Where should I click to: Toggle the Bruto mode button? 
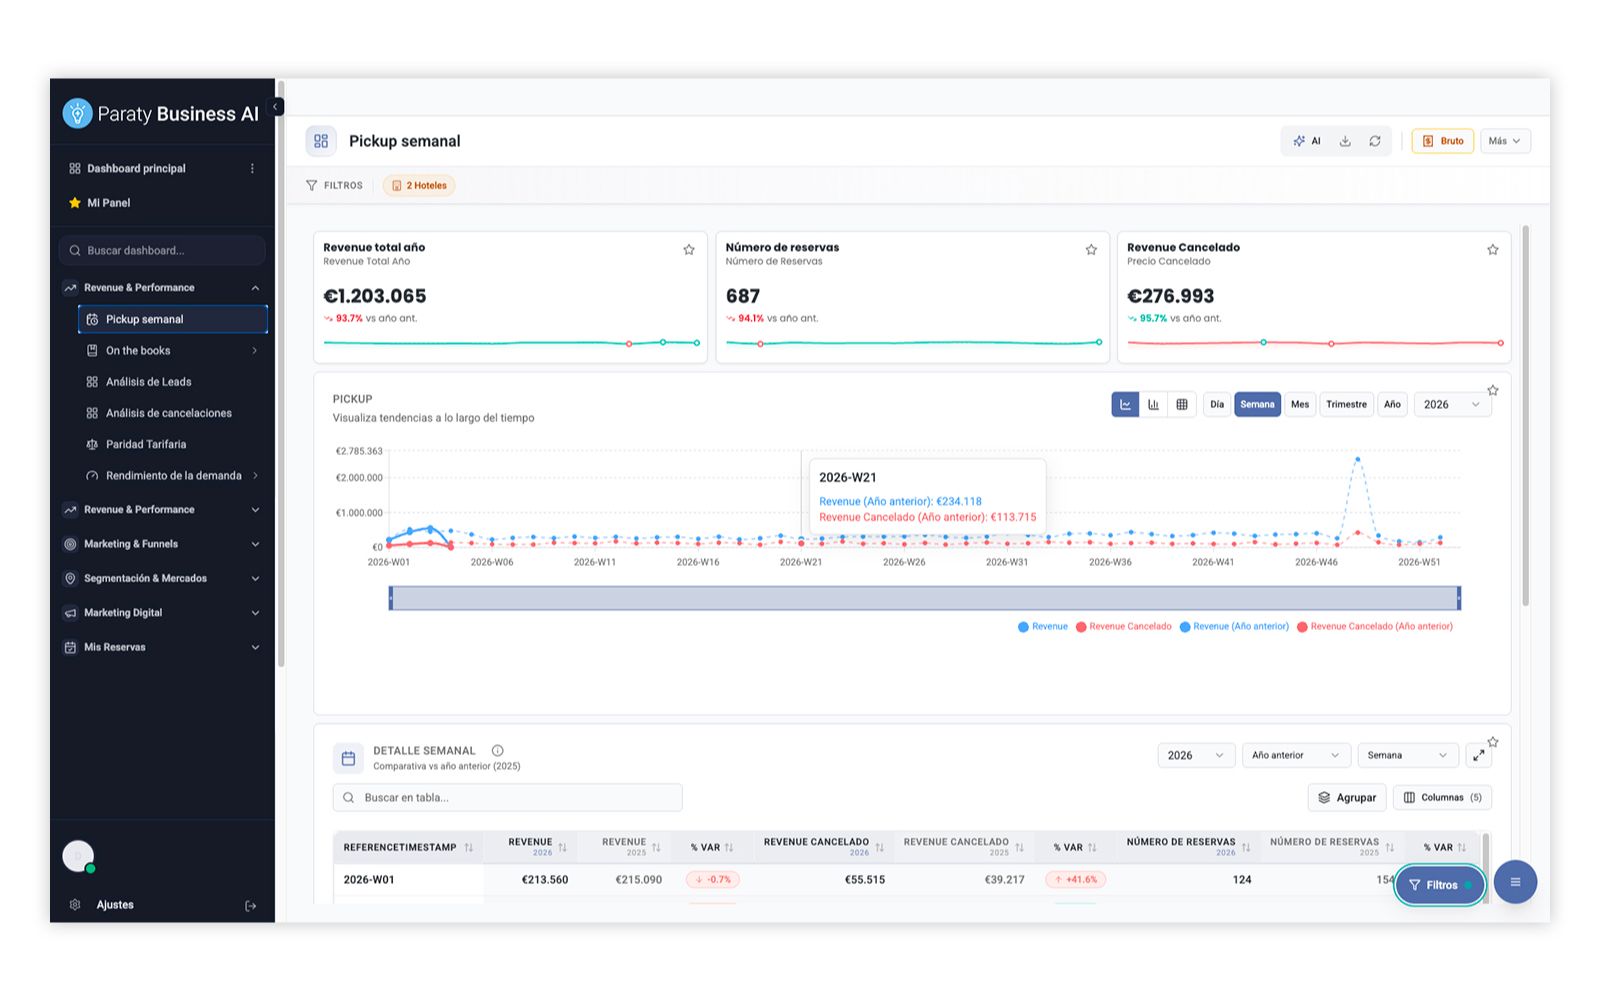point(1443,141)
